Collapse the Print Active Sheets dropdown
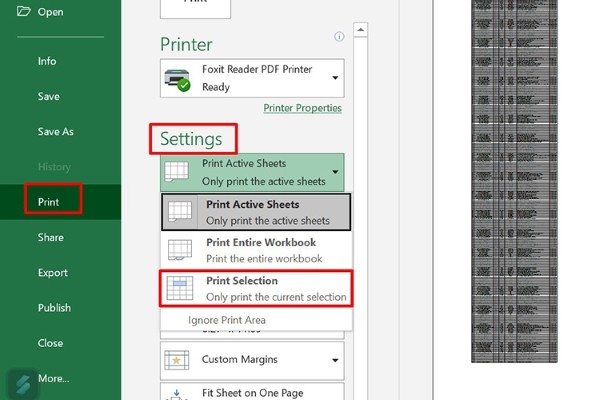This screenshot has width=600, height=400. 335,171
